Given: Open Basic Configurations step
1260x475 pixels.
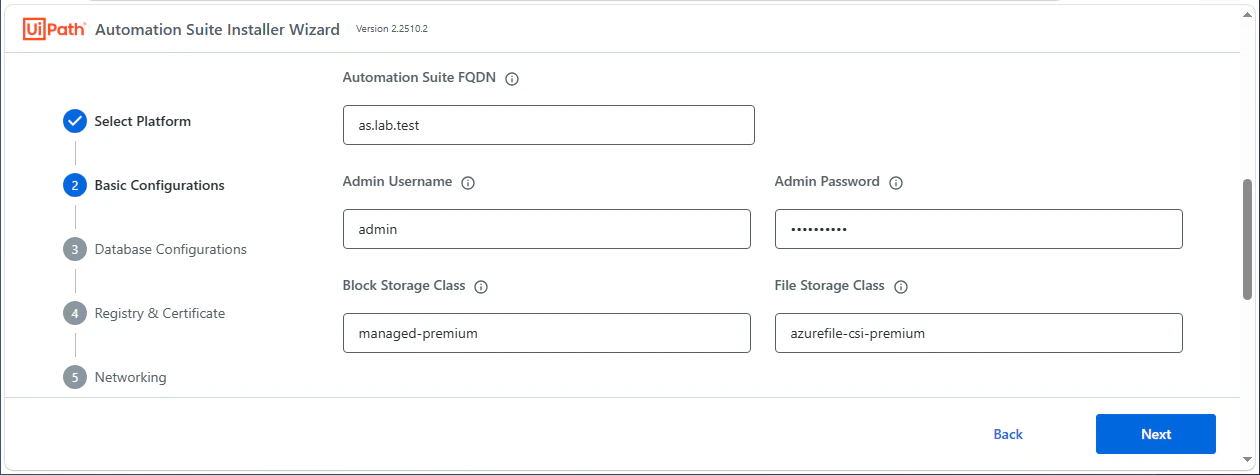Looking at the screenshot, I should click(x=160, y=185).
